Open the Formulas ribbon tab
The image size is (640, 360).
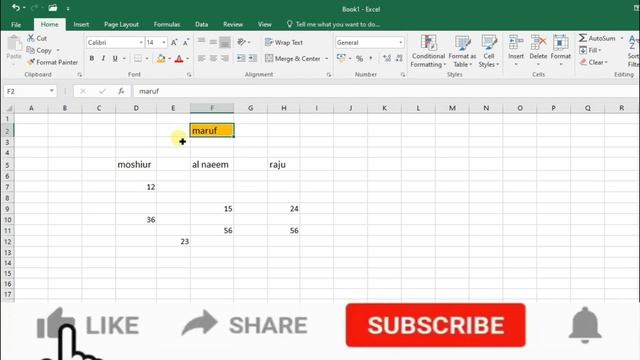pyautogui.click(x=167, y=24)
